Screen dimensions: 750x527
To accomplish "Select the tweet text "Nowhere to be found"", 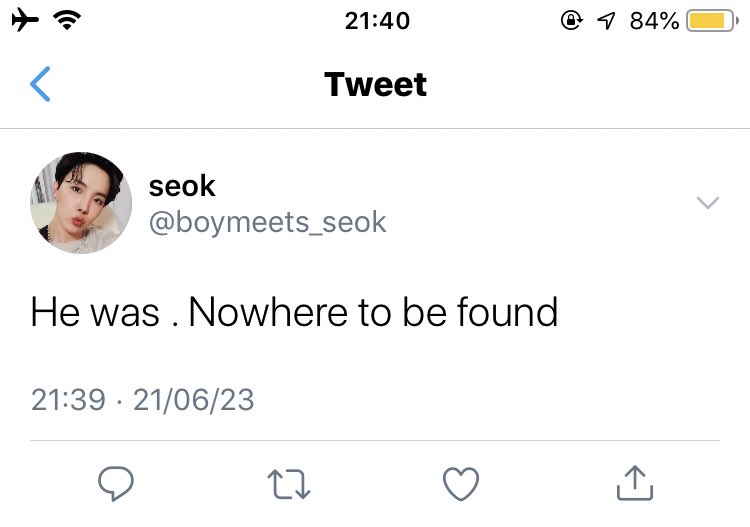I will [374, 312].
